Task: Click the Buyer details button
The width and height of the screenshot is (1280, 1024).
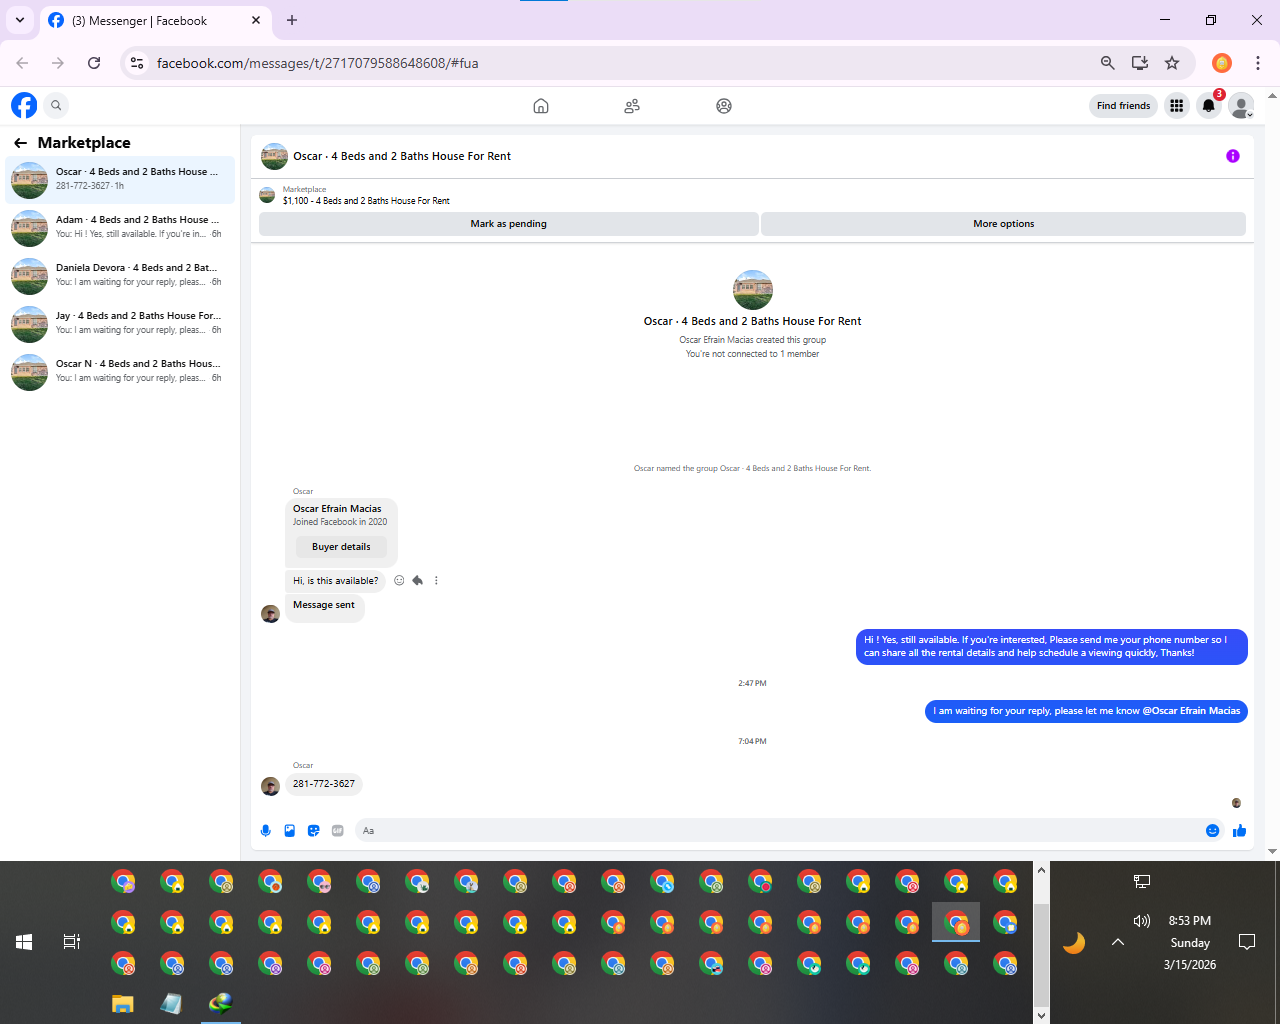Action: pos(341,547)
